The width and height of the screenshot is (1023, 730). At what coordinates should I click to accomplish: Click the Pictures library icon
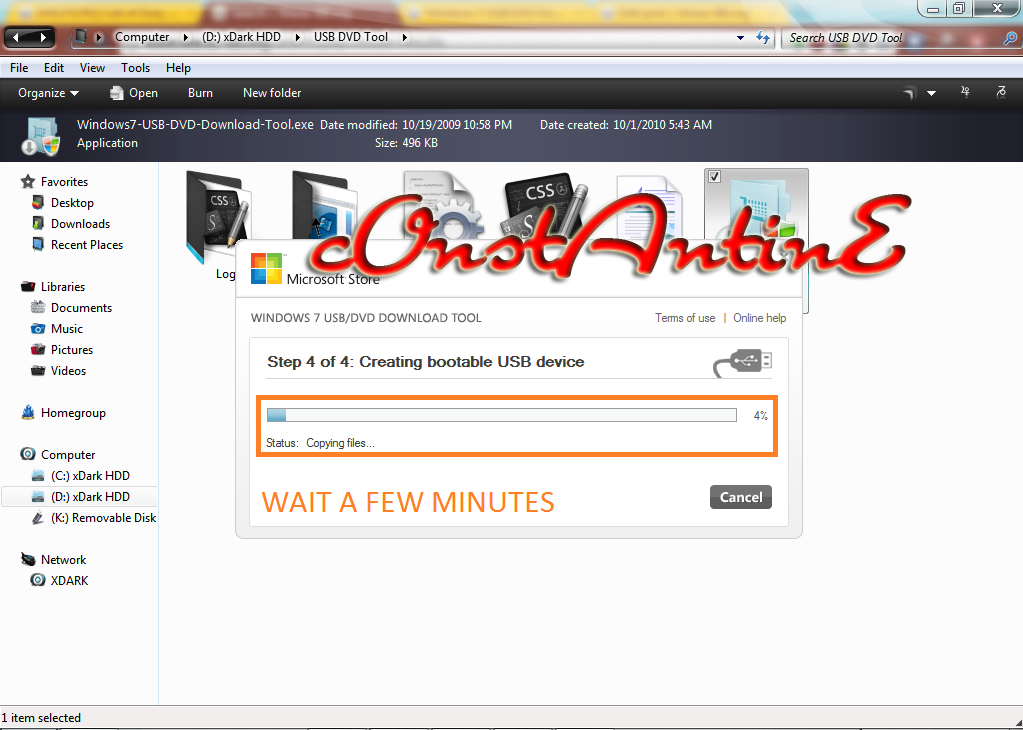coord(38,349)
